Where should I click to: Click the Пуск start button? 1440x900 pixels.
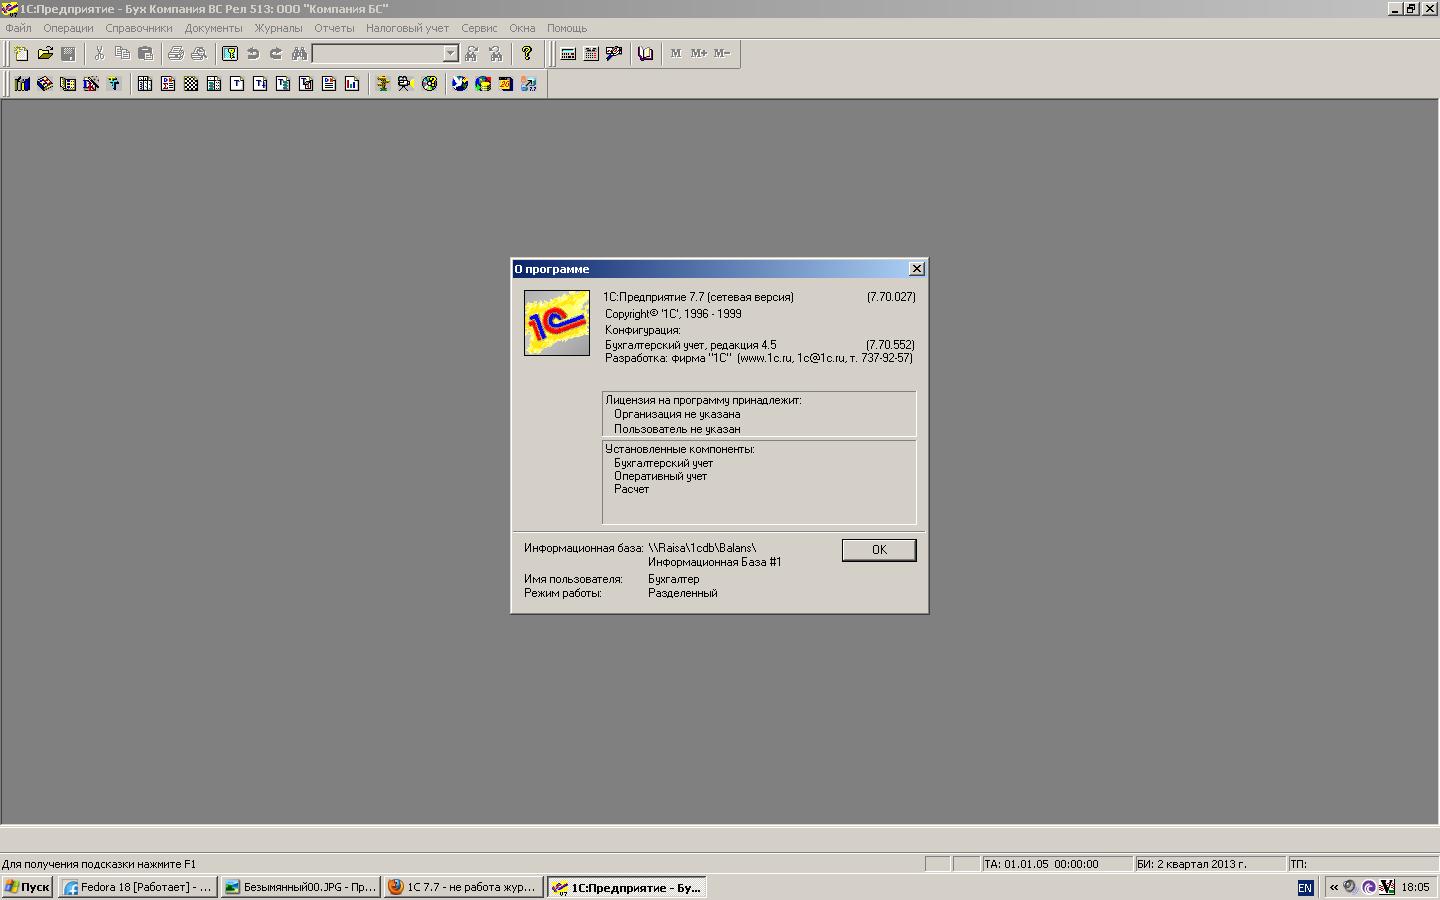point(27,887)
